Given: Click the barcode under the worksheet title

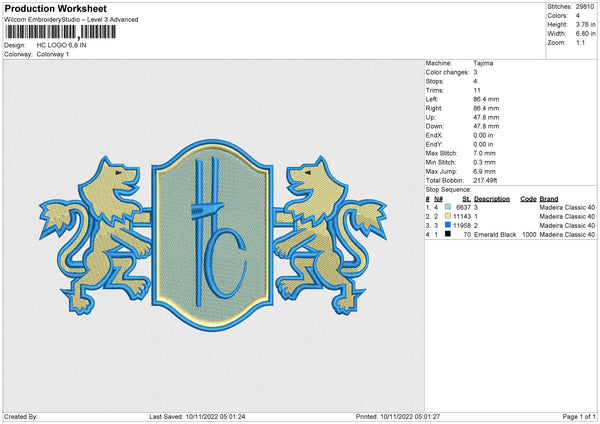Looking at the screenshot, I should [60, 32].
